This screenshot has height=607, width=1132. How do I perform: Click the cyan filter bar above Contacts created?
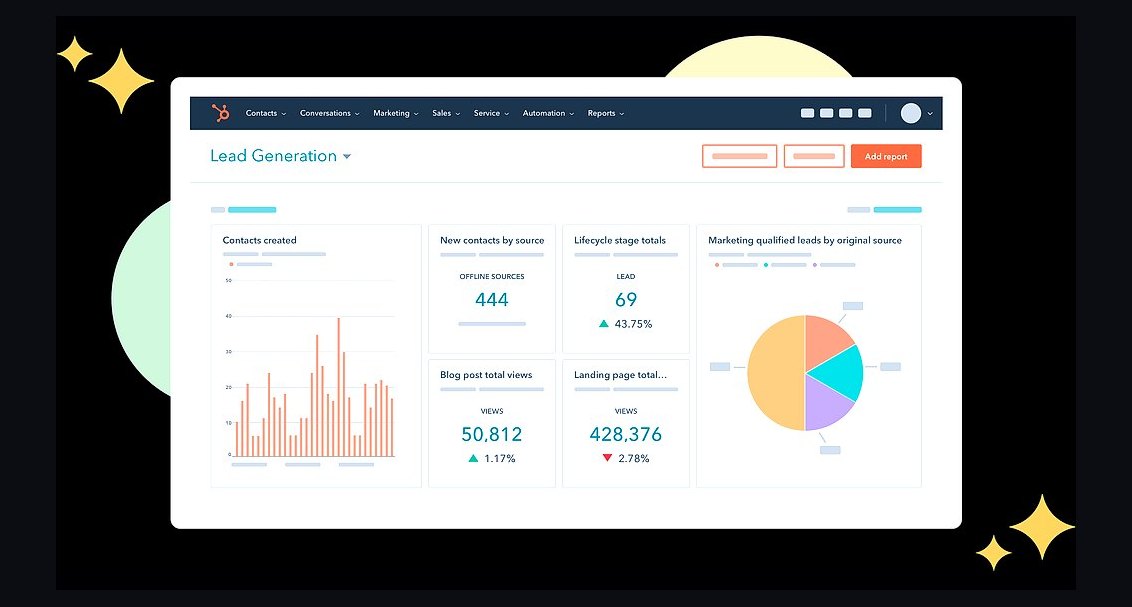point(252,210)
